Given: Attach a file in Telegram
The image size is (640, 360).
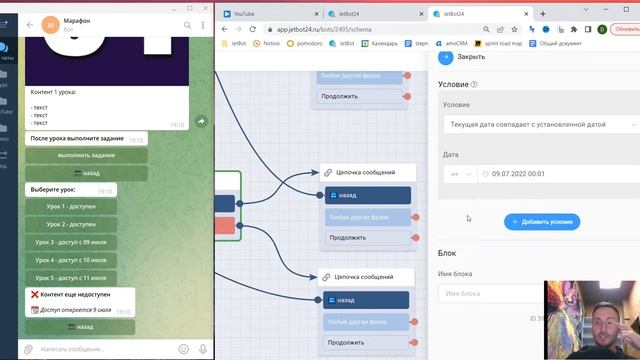Looking at the screenshot, I should point(28,349).
